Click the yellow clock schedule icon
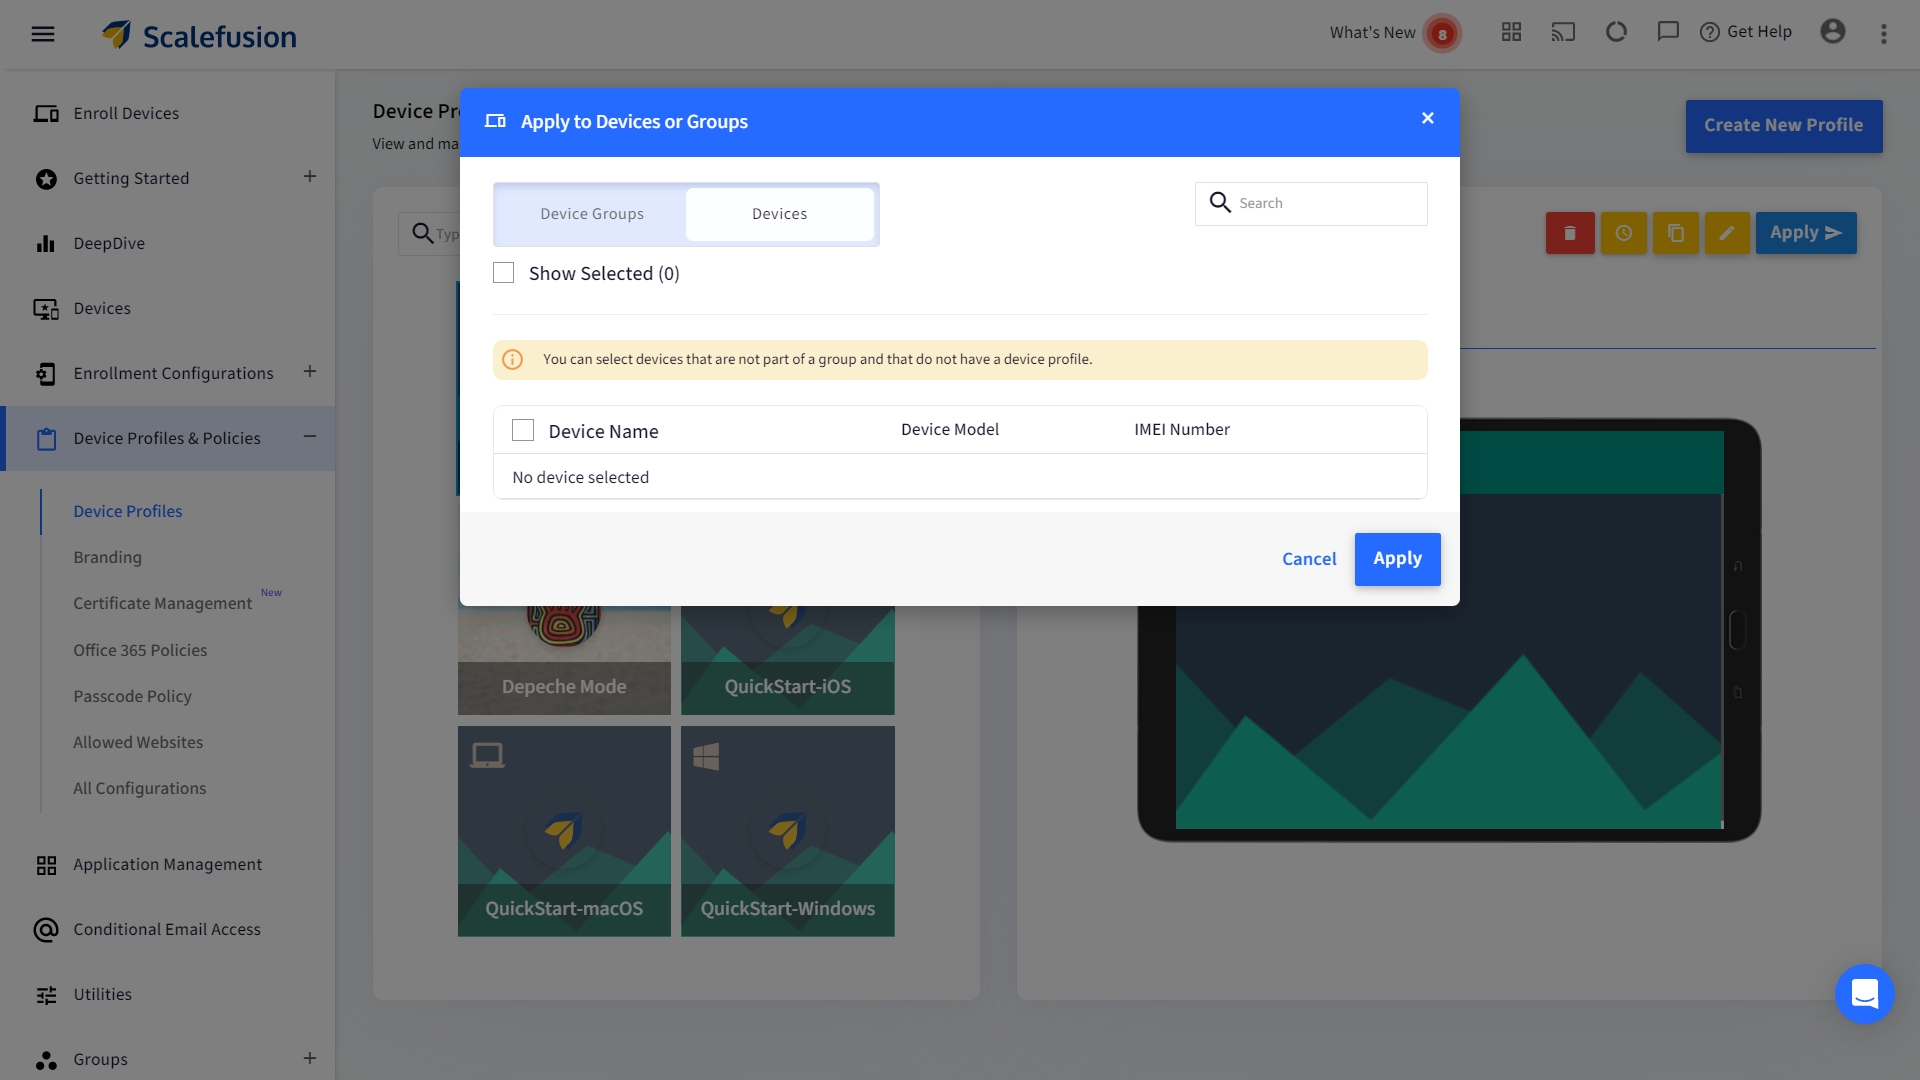Viewport: 1920px width, 1080px height. pyautogui.click(x=1624, y=233)
